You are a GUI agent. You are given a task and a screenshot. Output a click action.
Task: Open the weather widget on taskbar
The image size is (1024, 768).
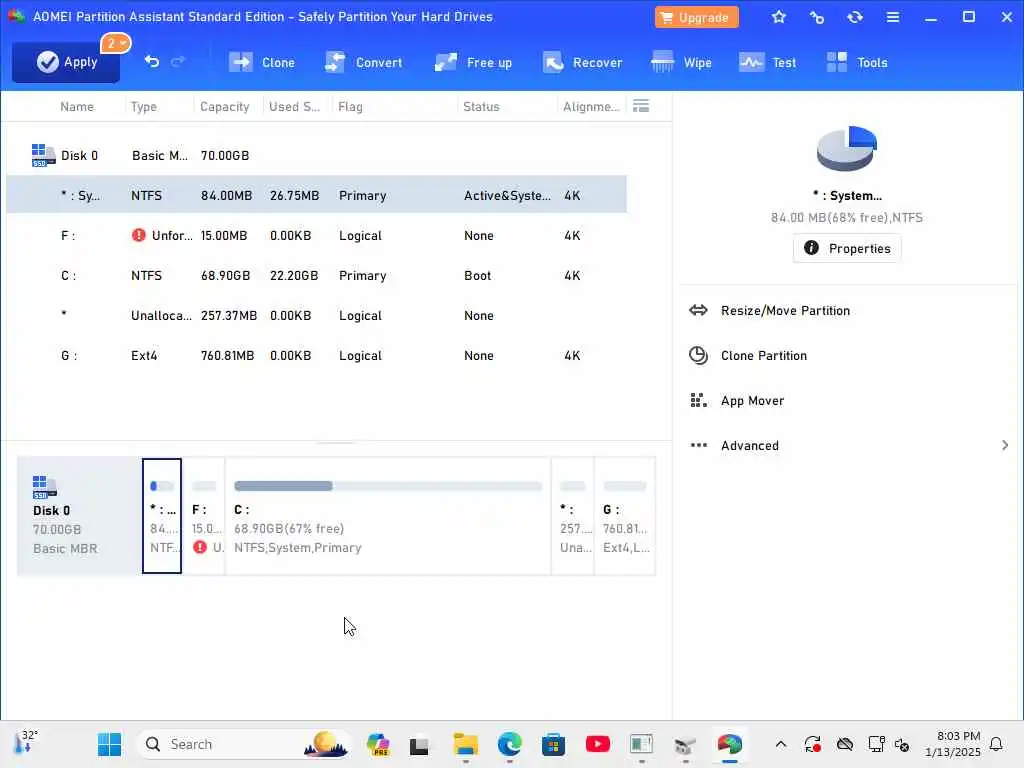pyautogui.click(x=27, y=742)
